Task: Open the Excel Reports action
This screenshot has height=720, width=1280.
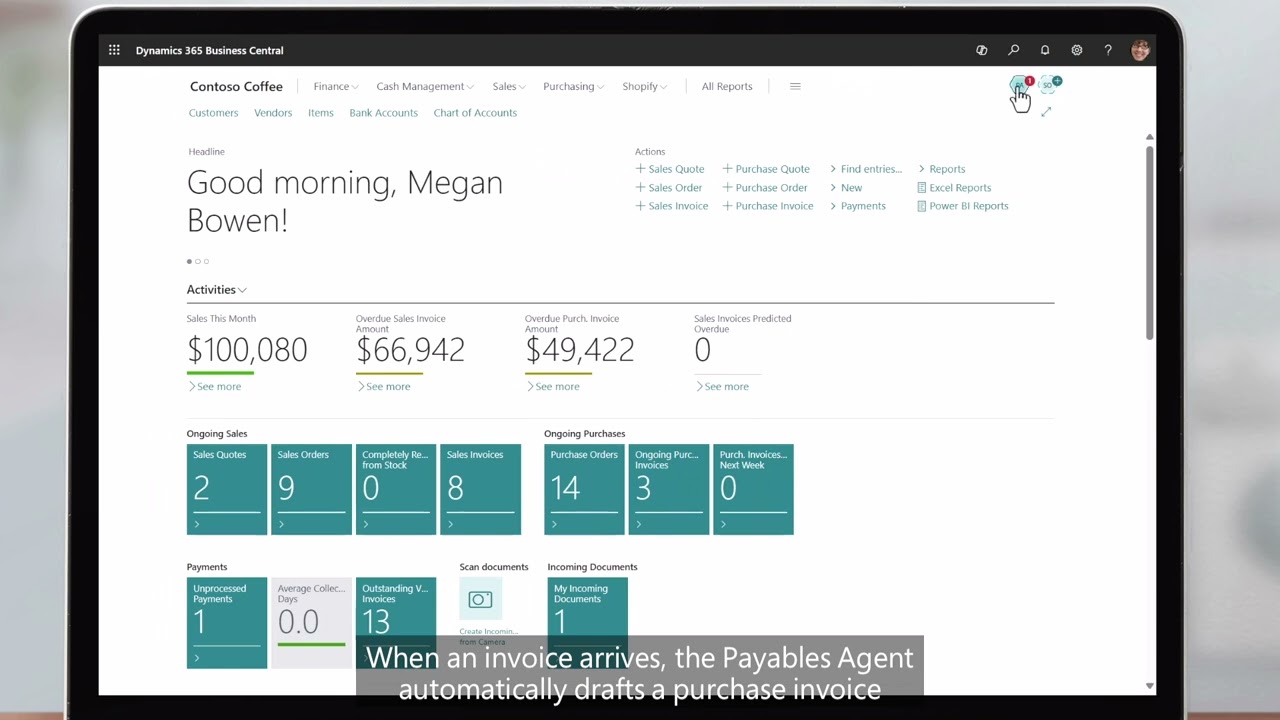Action: 954,187
